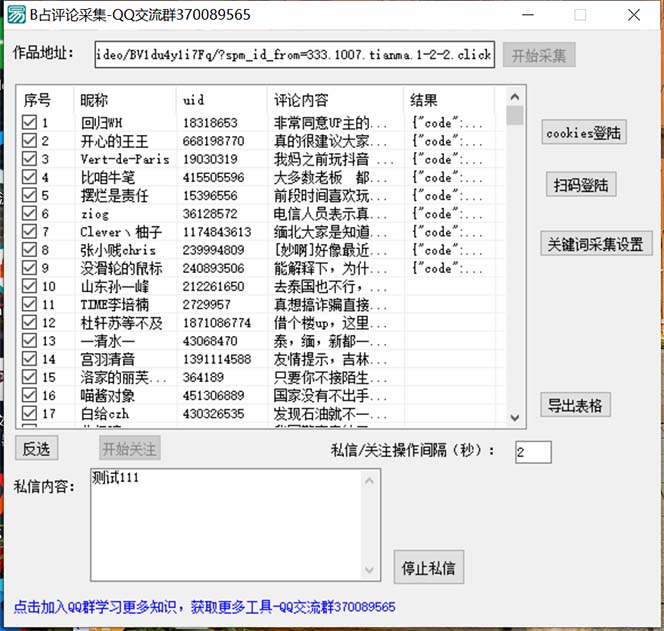Viewport: 664px width, 631px height.
Task: Click the cookies登陆 button
Action: point(584,132)
